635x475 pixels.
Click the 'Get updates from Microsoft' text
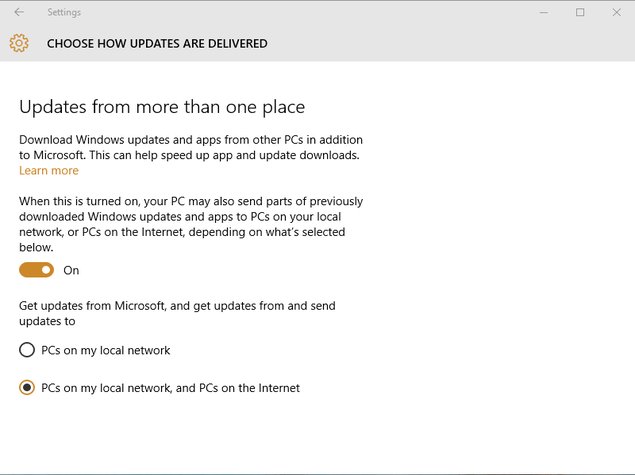pos(177,313)
